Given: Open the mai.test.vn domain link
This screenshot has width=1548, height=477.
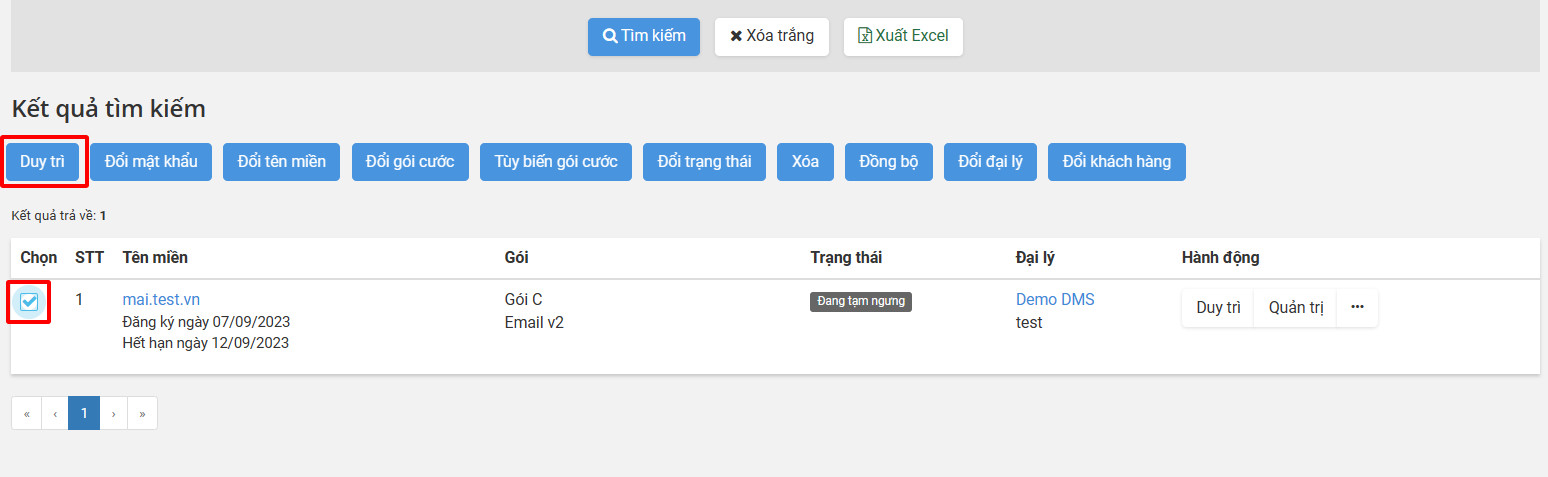Looking at the screenshot, I should [x=161, y=299].
